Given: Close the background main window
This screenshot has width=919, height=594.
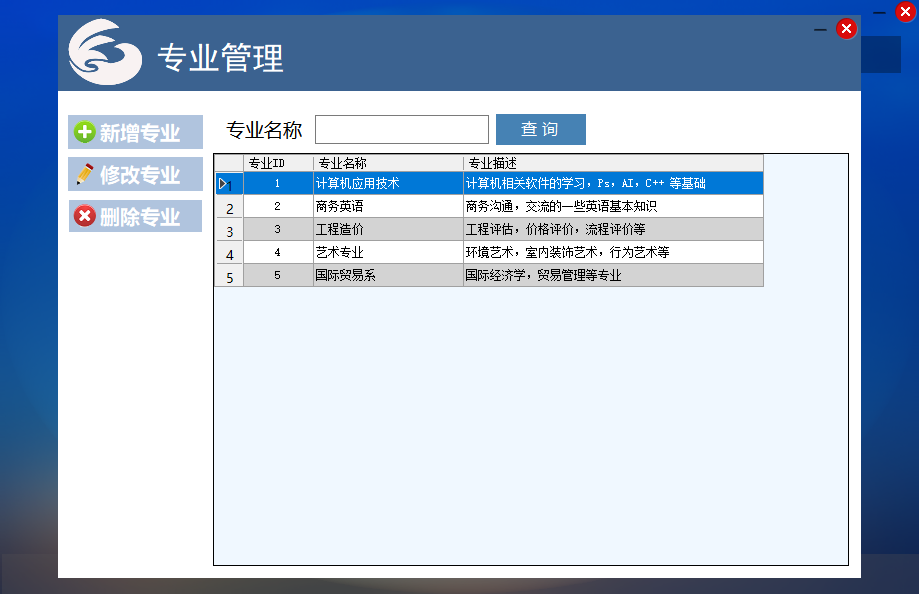Looking at the screenshot, I should (906, 11).
